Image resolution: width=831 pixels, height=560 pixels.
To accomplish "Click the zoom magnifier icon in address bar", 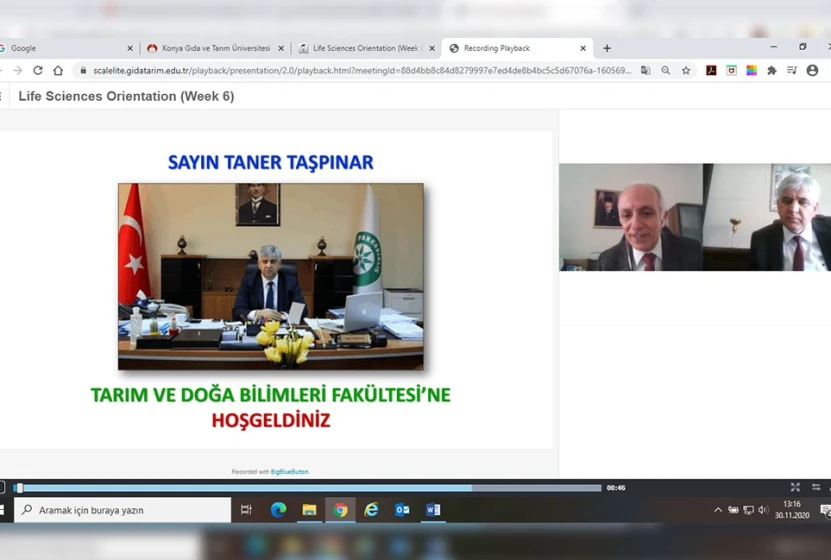I will [x=665, y=71].
